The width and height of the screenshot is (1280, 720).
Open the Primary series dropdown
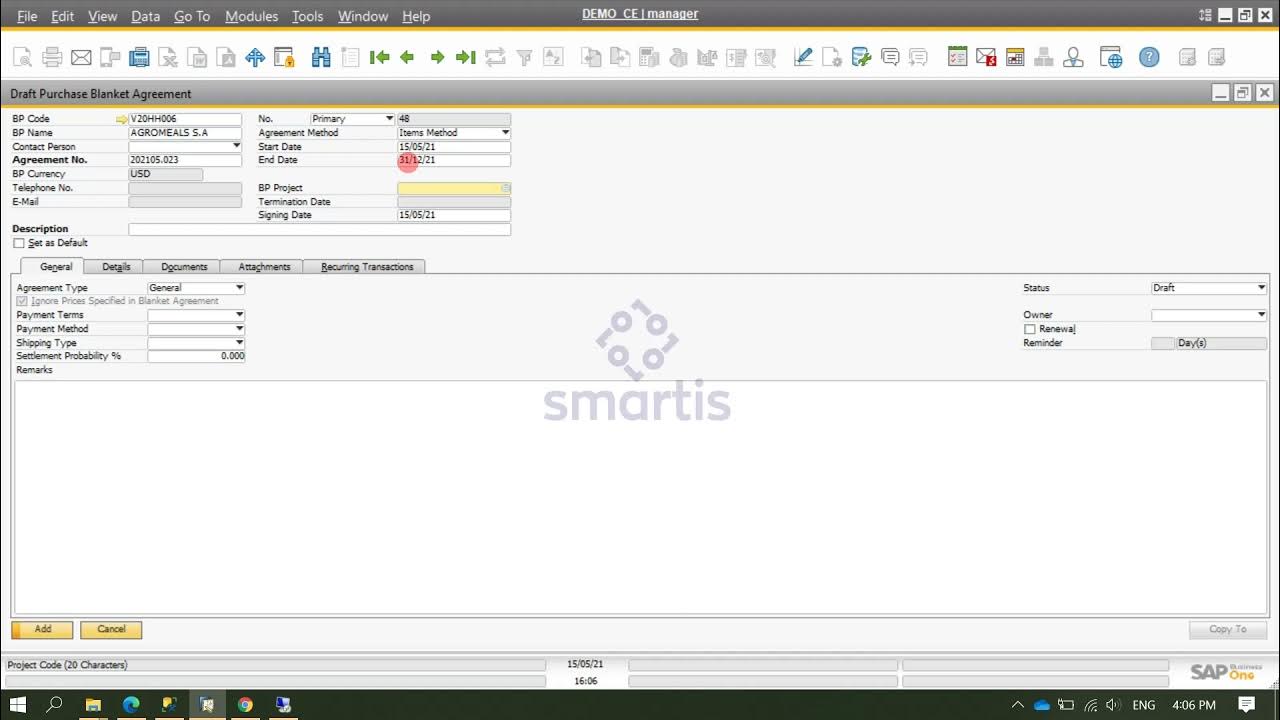pyautogui.click(x=389, y=119)
